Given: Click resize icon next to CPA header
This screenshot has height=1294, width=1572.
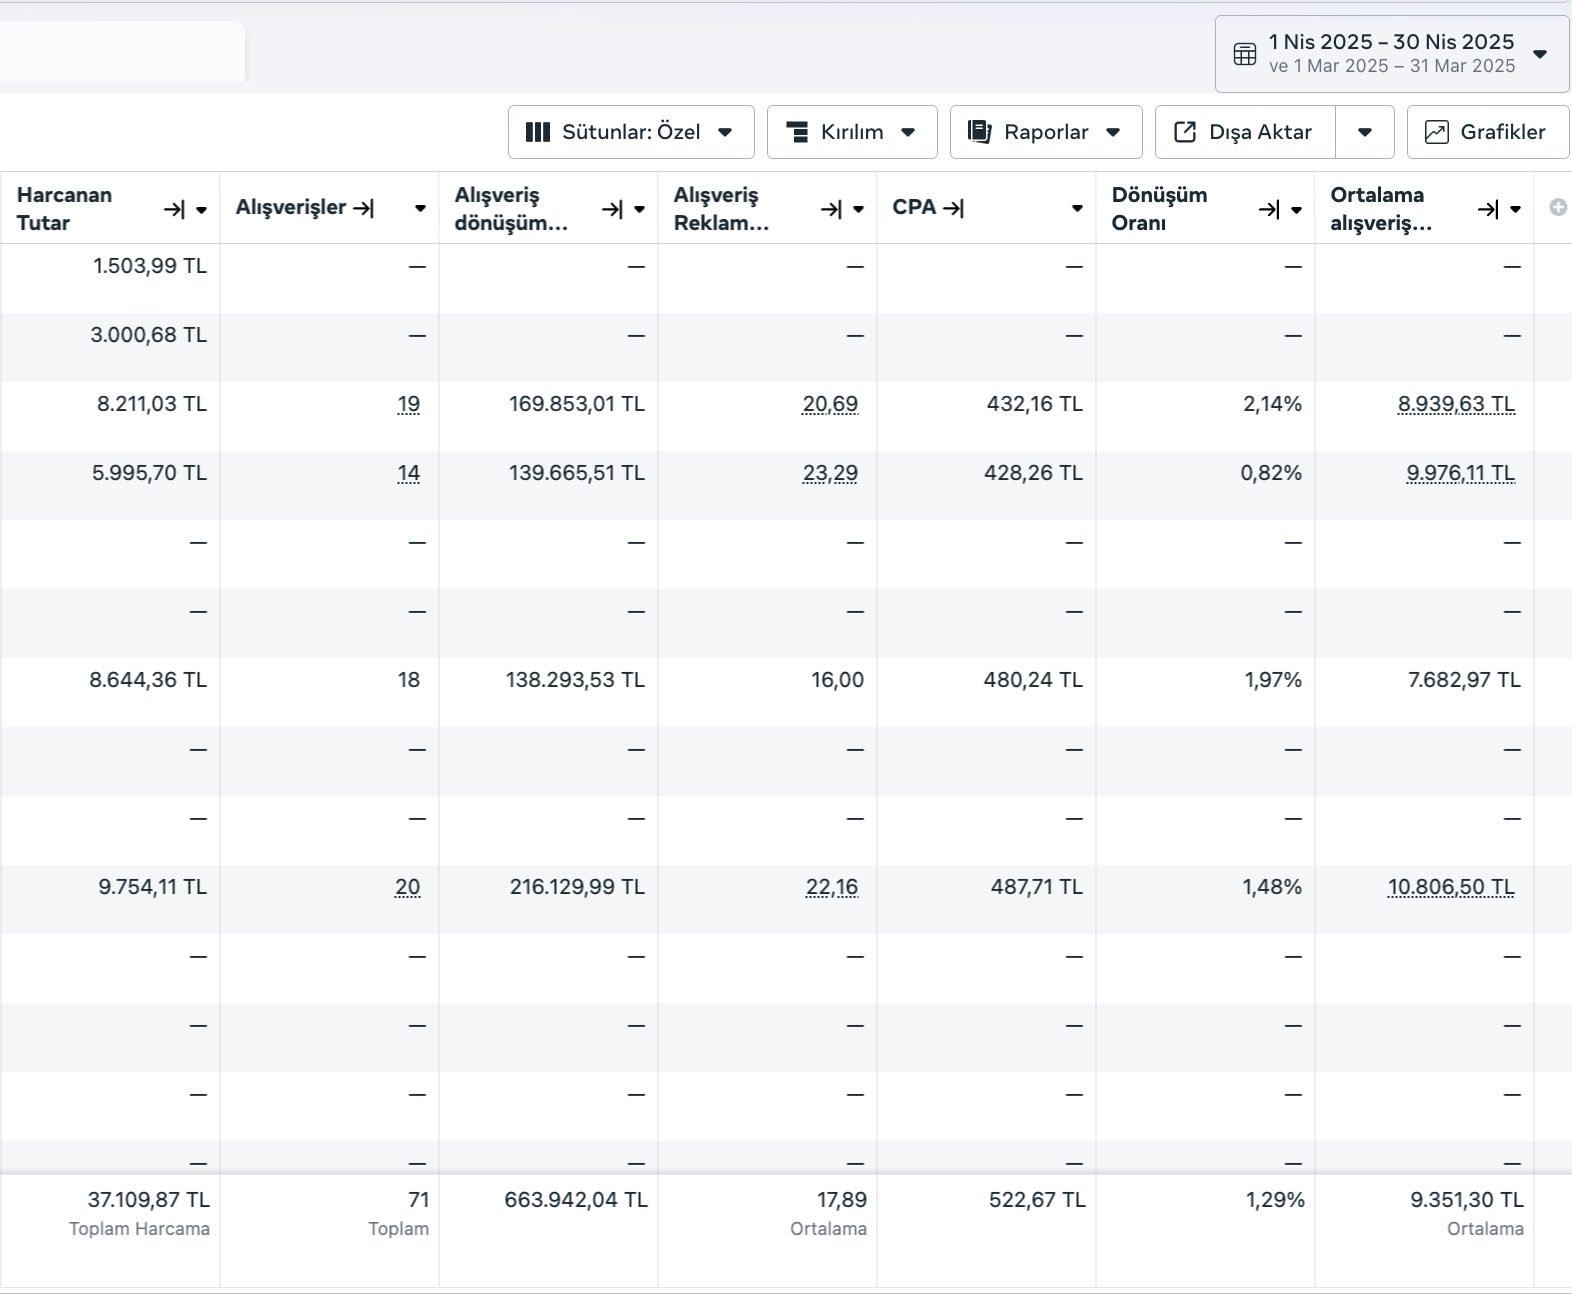Looking at the screenshot, I should coord(954,208).
